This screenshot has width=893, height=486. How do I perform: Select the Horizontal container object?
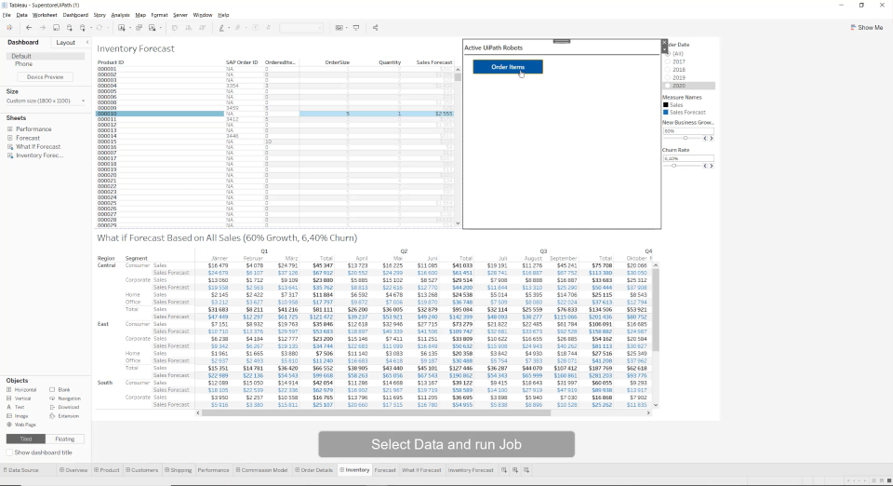22,390
